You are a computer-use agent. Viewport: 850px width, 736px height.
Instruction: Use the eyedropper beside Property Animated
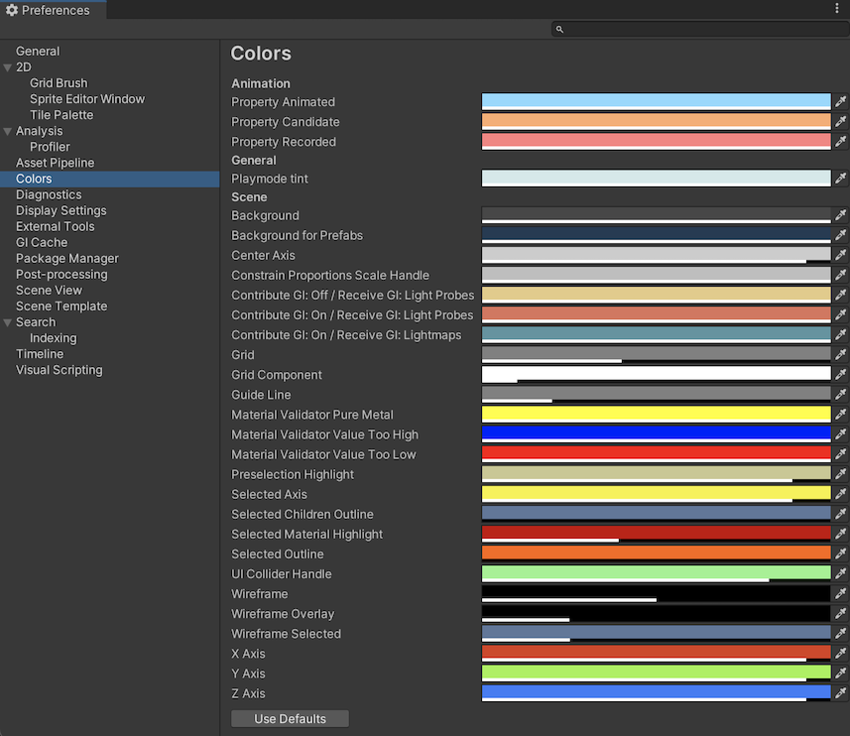(x=840, y=101)
